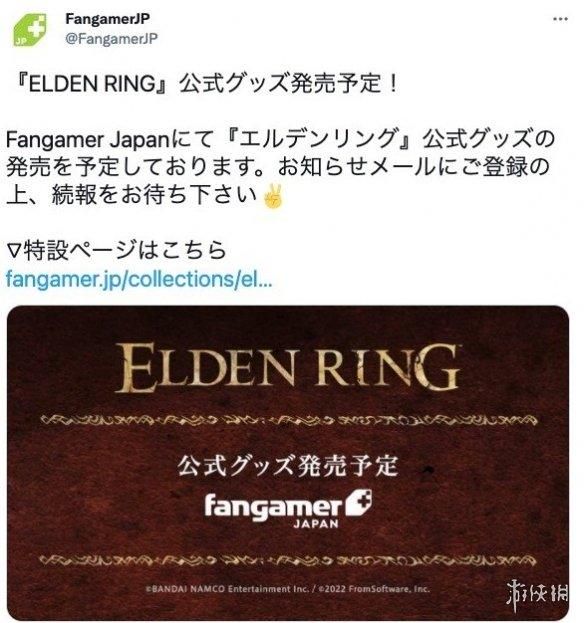
Task: Click the watermark logo on the image corner
Action: pyautogui.click(x=538, y=594)
